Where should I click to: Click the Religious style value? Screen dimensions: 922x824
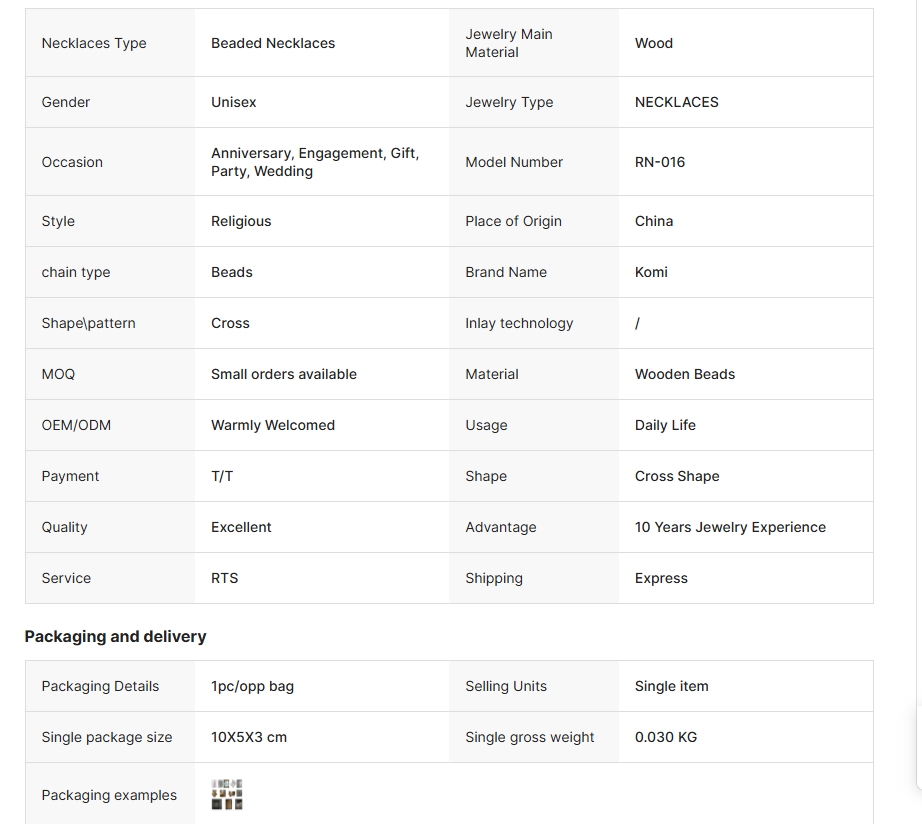(241, 221)
